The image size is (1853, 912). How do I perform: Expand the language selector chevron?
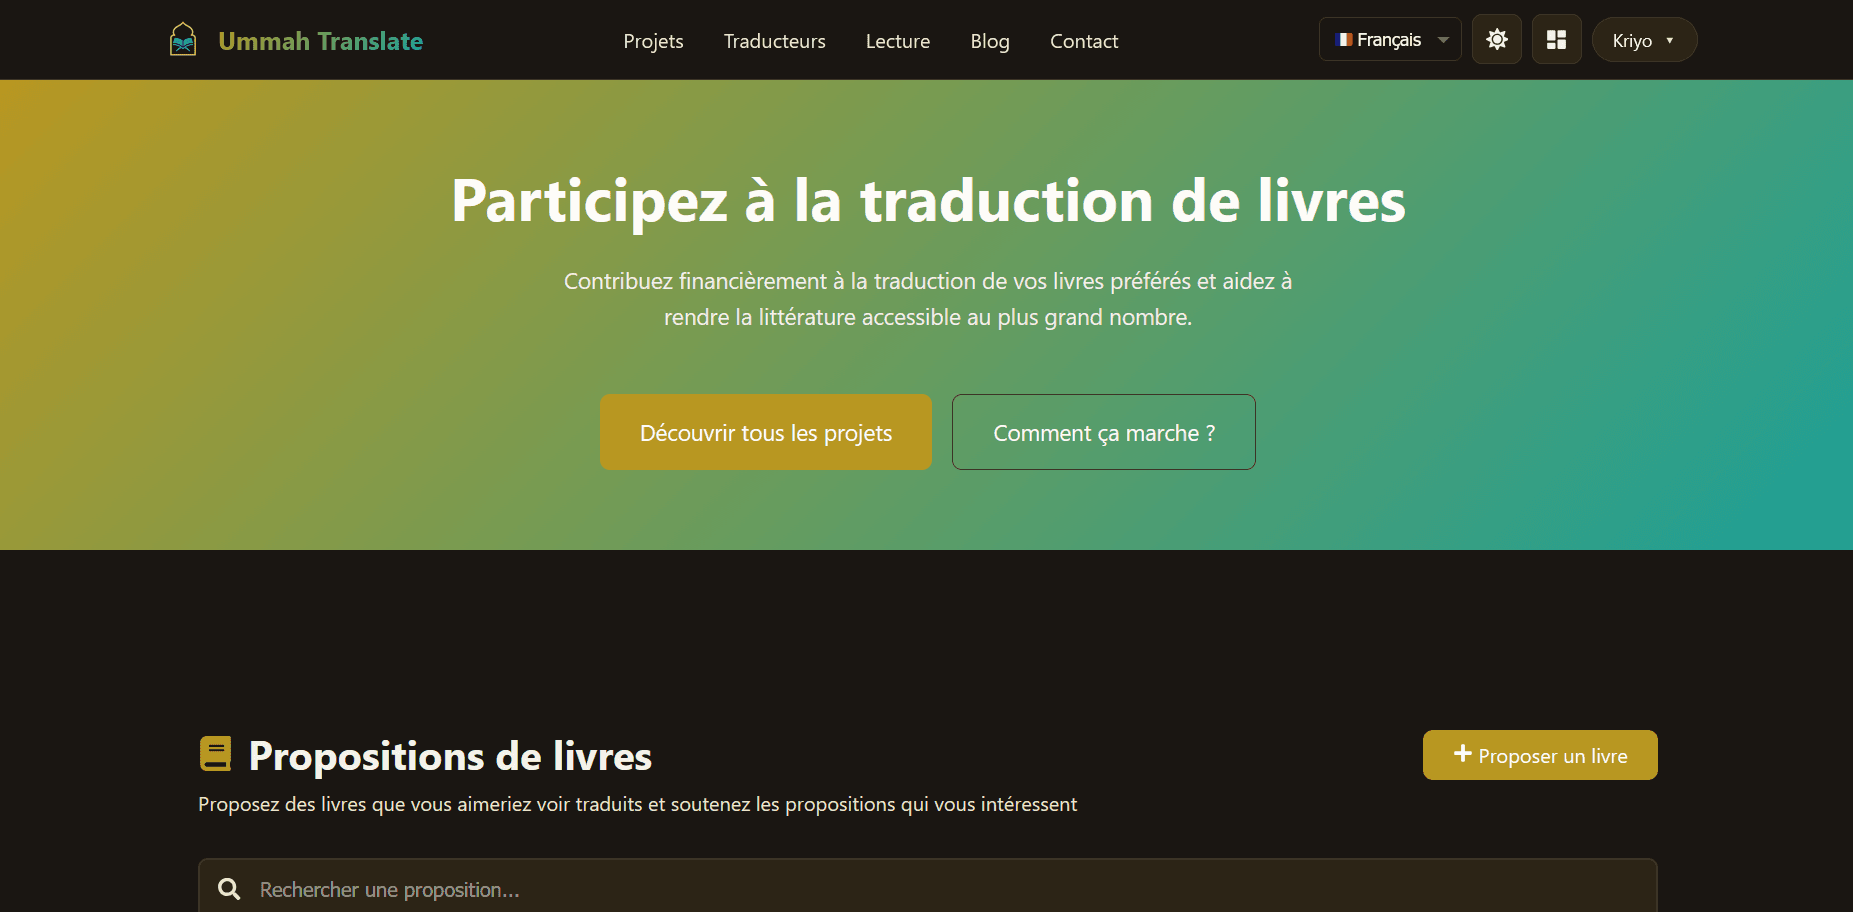(x=1443, y=39)
